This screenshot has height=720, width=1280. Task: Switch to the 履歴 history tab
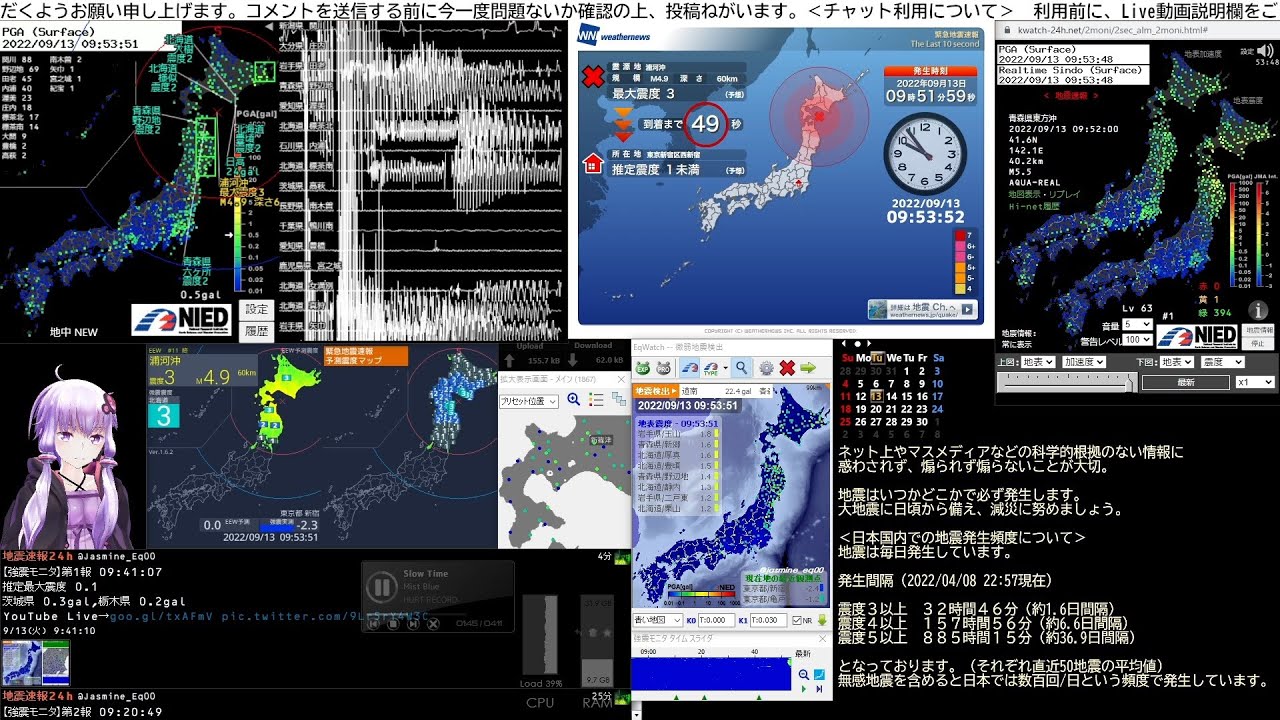pos(256,330)
